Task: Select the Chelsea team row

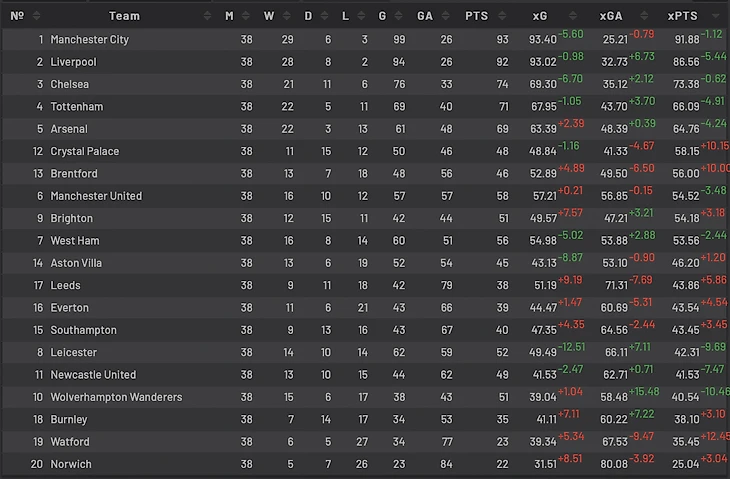Action: click(70, 85)
